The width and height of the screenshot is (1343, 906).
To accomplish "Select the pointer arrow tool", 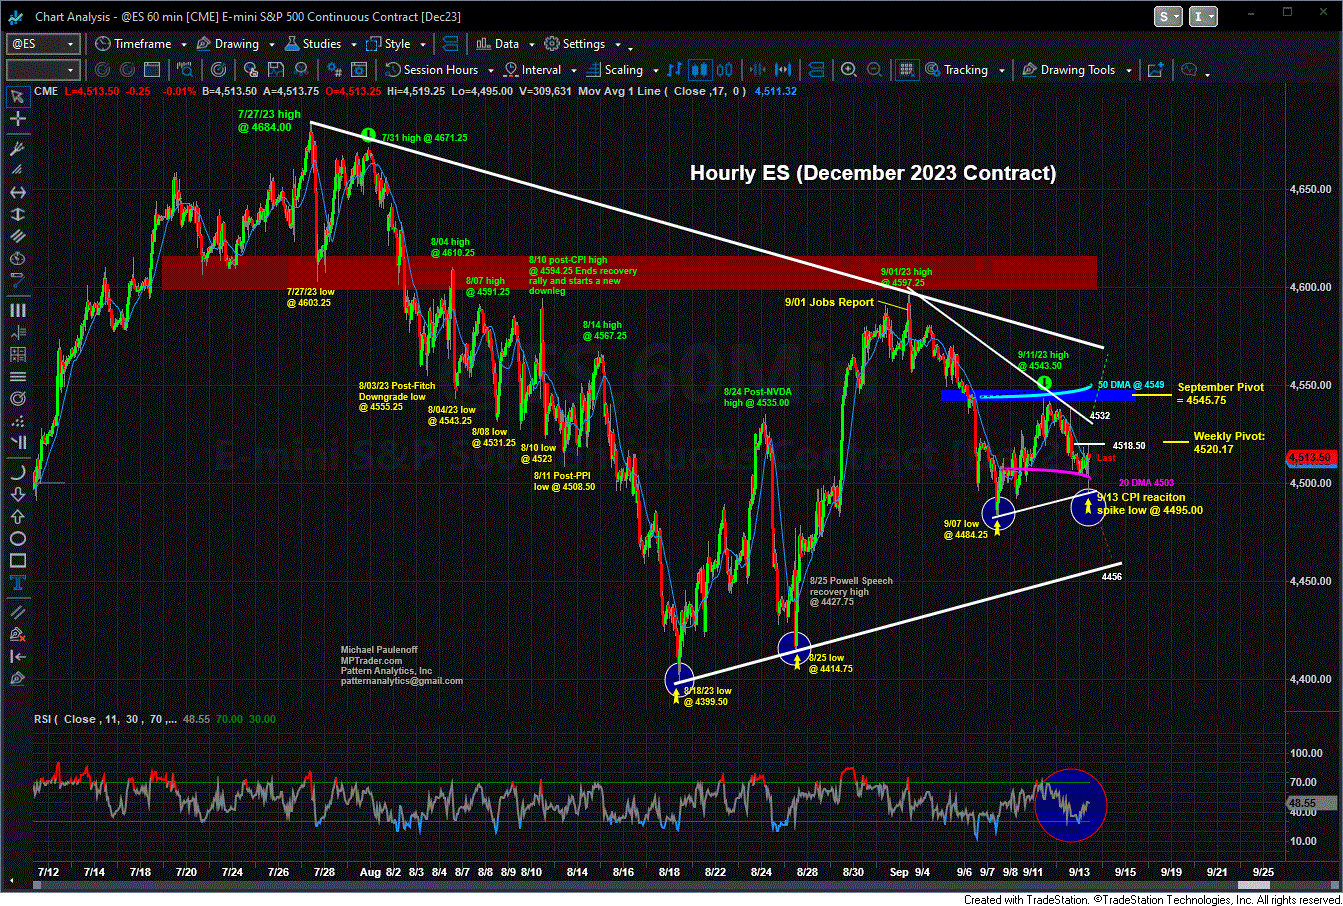I will click(x=18, y=96).
